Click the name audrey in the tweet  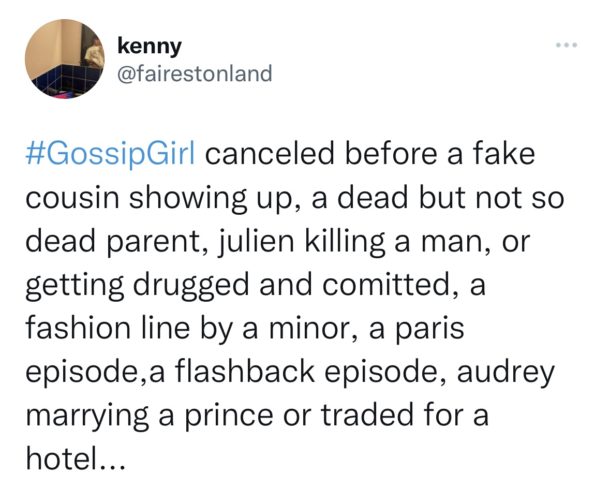(x=506, y=374)
